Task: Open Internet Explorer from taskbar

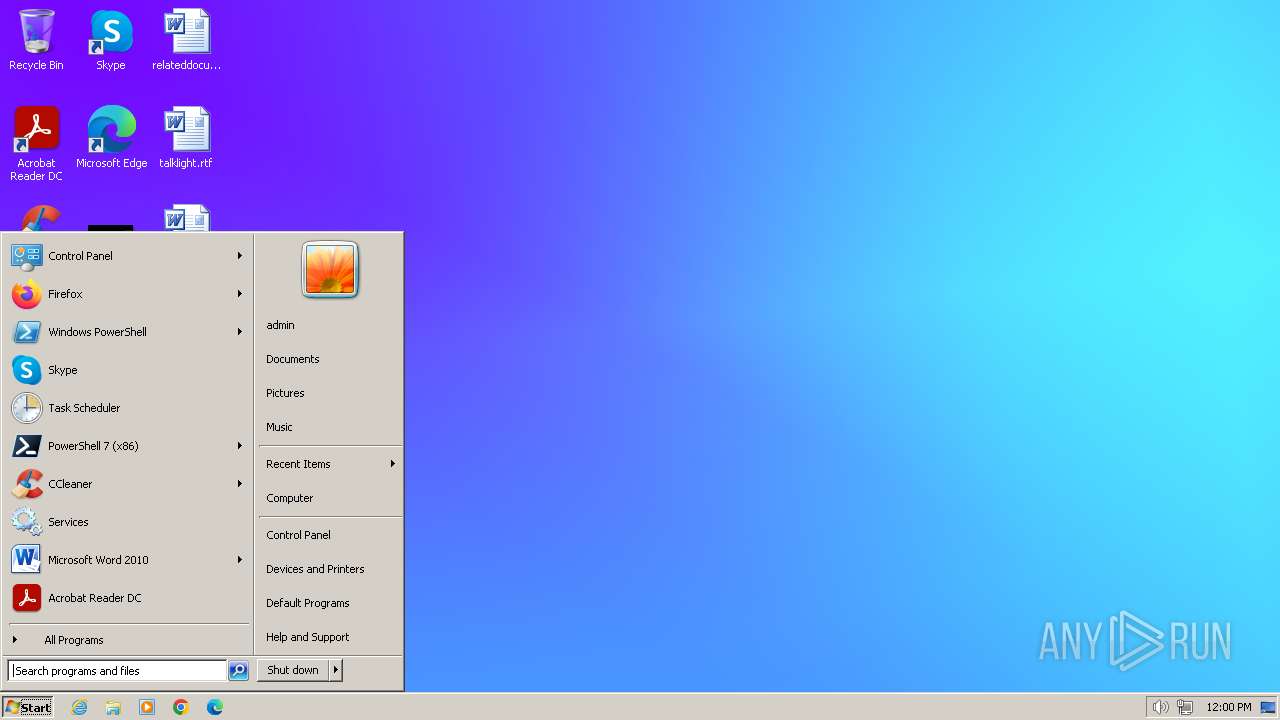Action: tap(79, 707)
